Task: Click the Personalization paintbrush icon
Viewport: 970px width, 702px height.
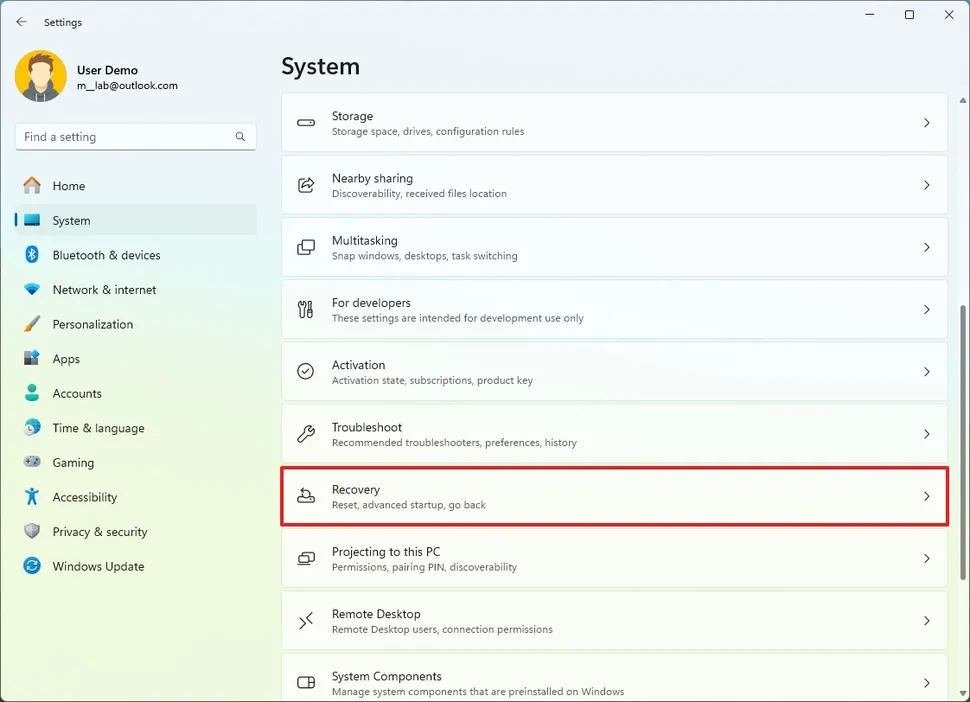Action: point(32,324)
